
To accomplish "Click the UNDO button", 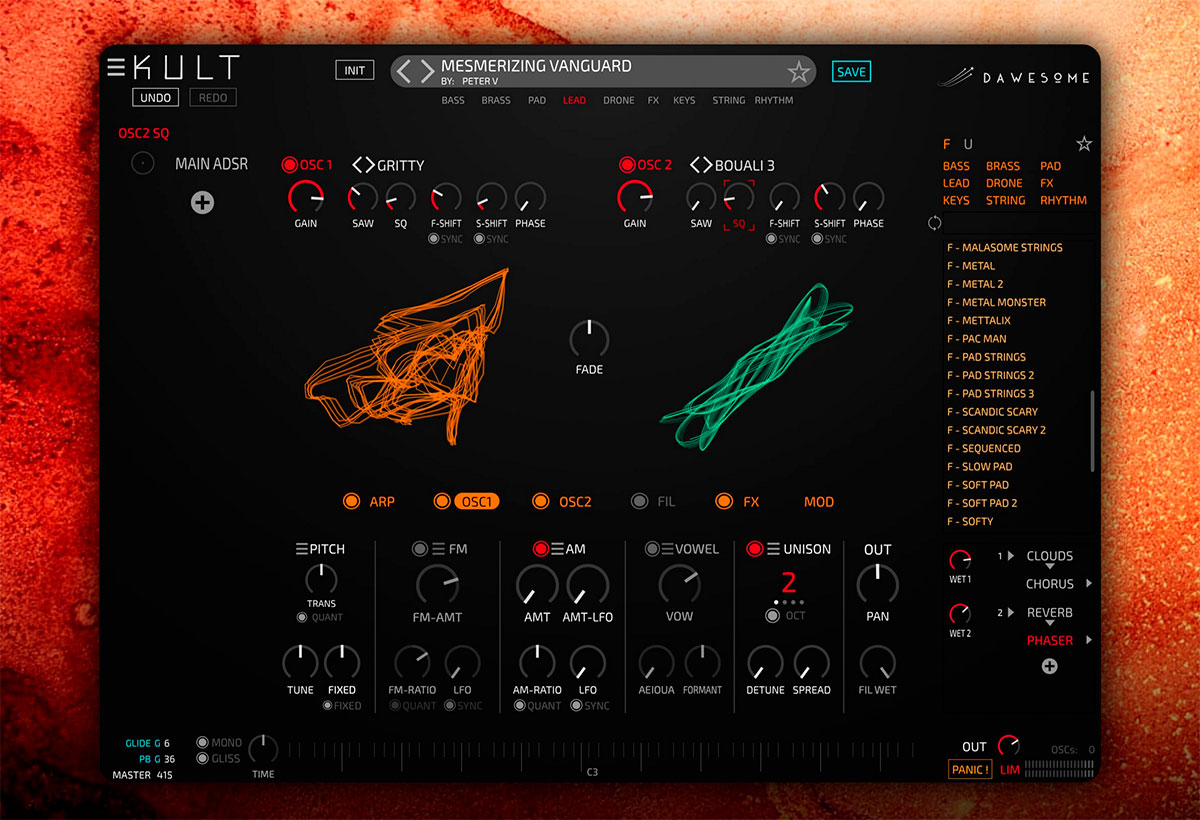I will (156, 98).
